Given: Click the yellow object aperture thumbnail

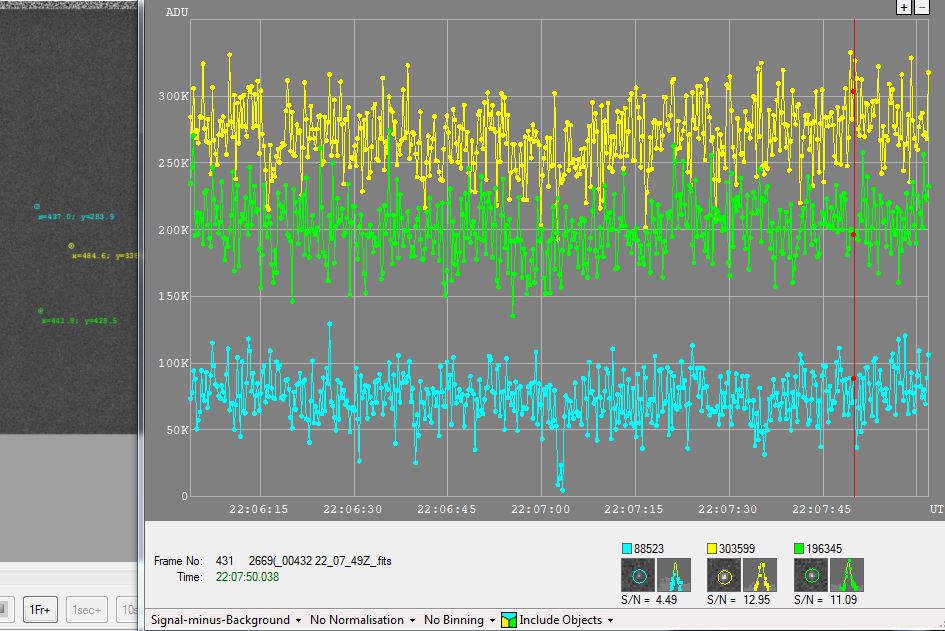Looking at the screenshot, I should click(725, 575).
